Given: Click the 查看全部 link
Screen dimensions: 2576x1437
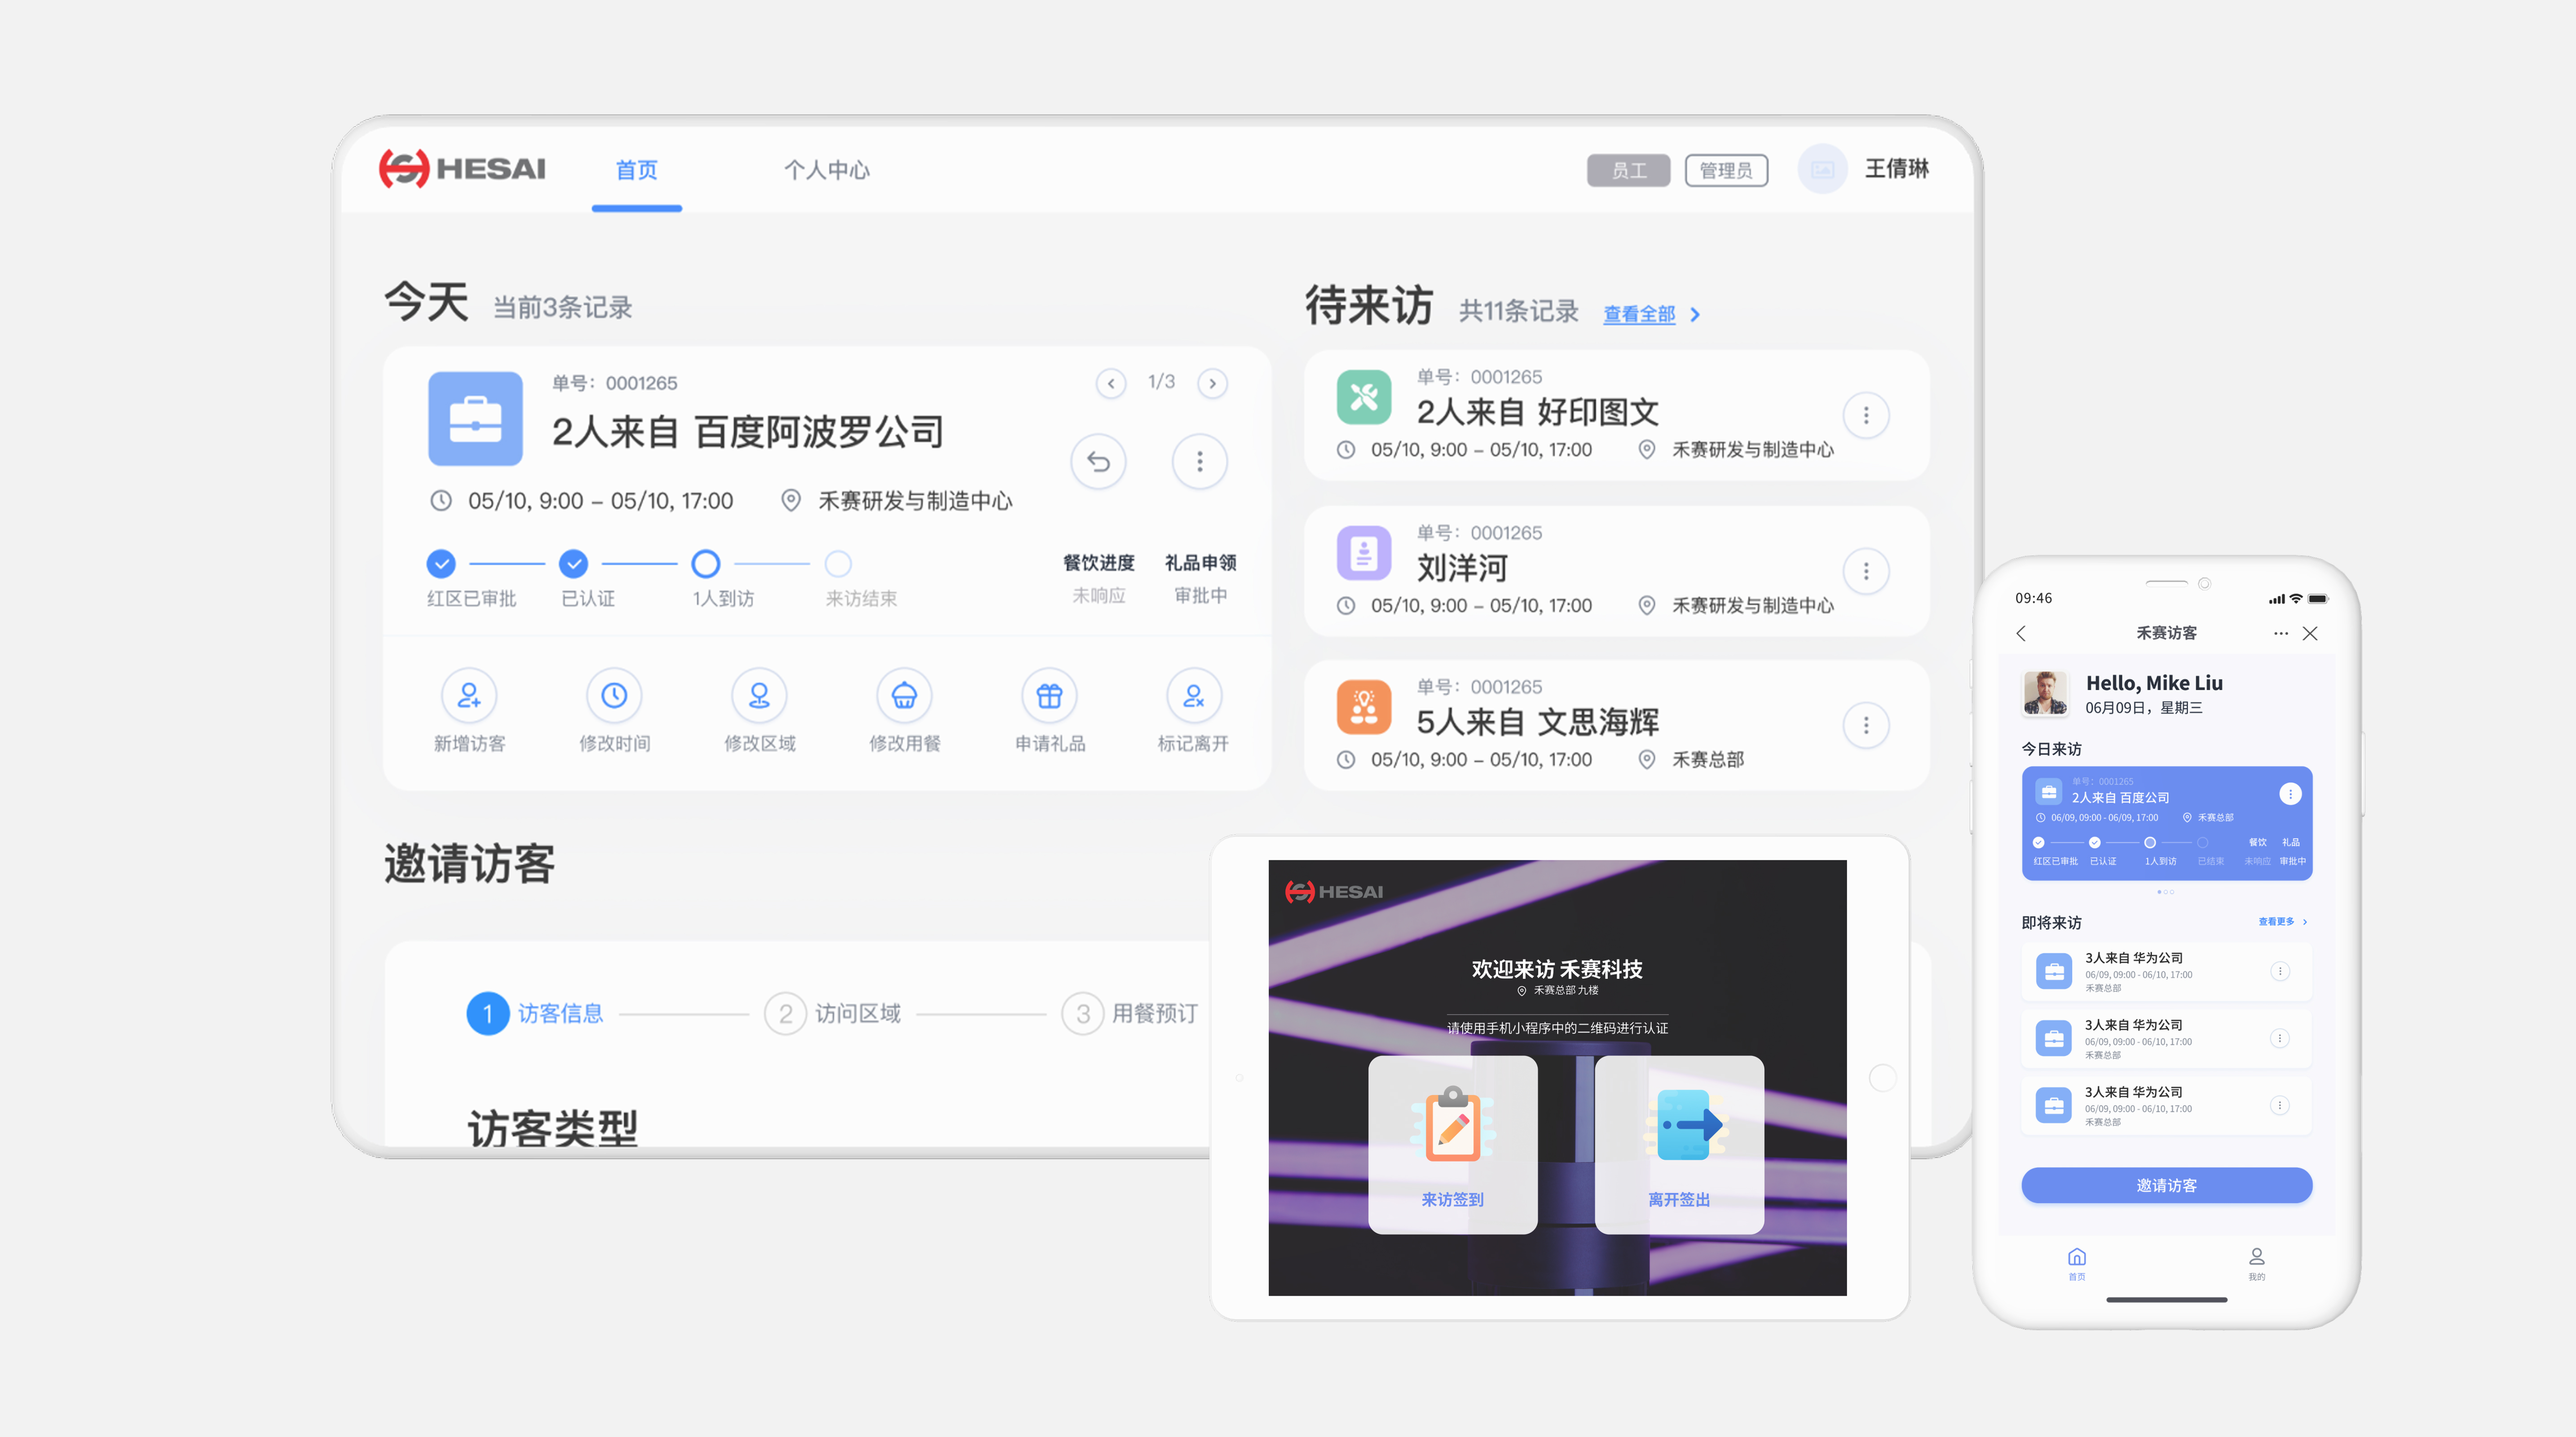Looking at the screenshot, I should (1639, 314).
